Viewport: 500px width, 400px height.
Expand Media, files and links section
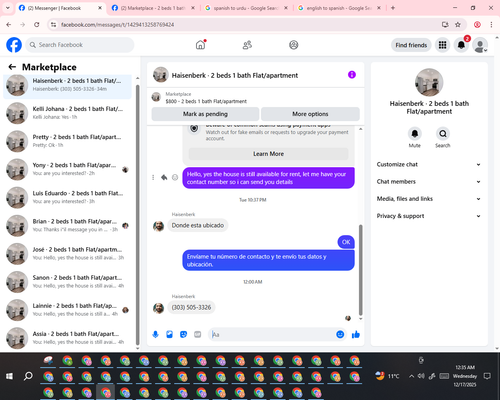(429, 199)
